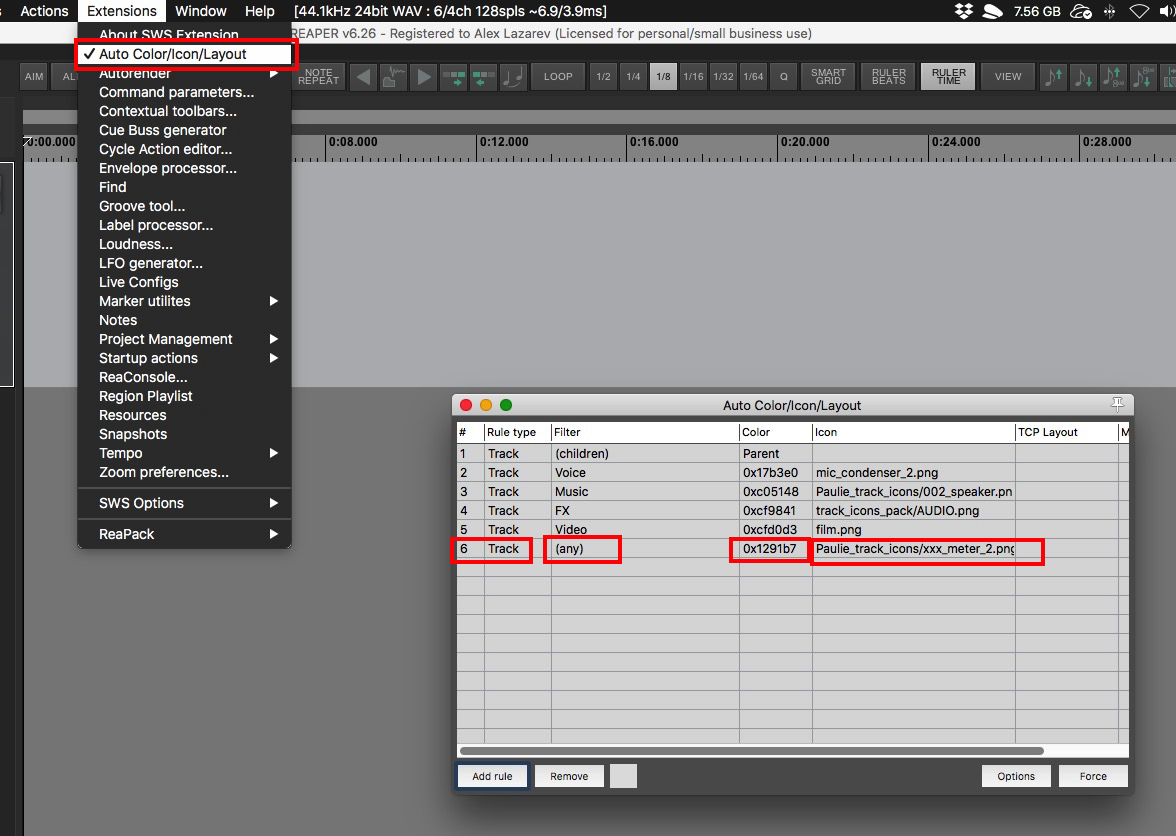
Task: Select the (any) filter cell in rule 6
Action: coord(644,549)
